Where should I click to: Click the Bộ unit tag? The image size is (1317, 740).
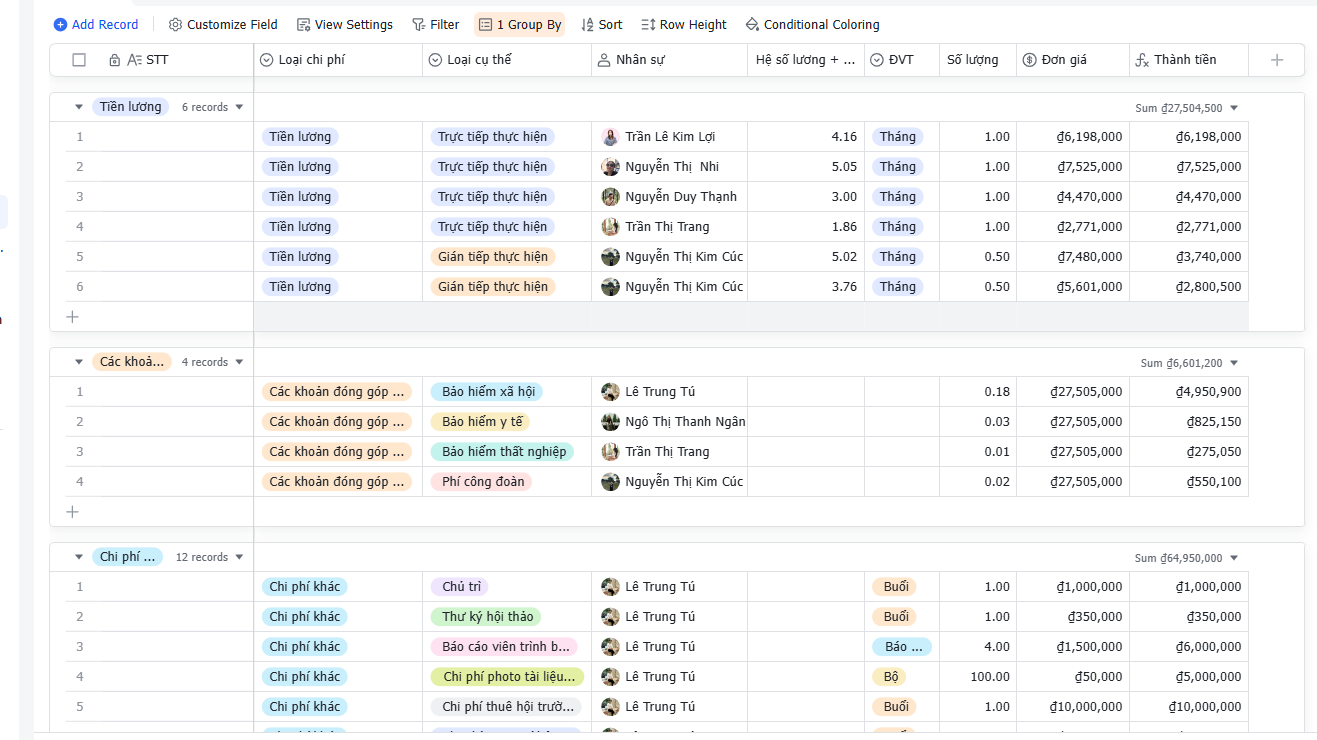point(890,677)
